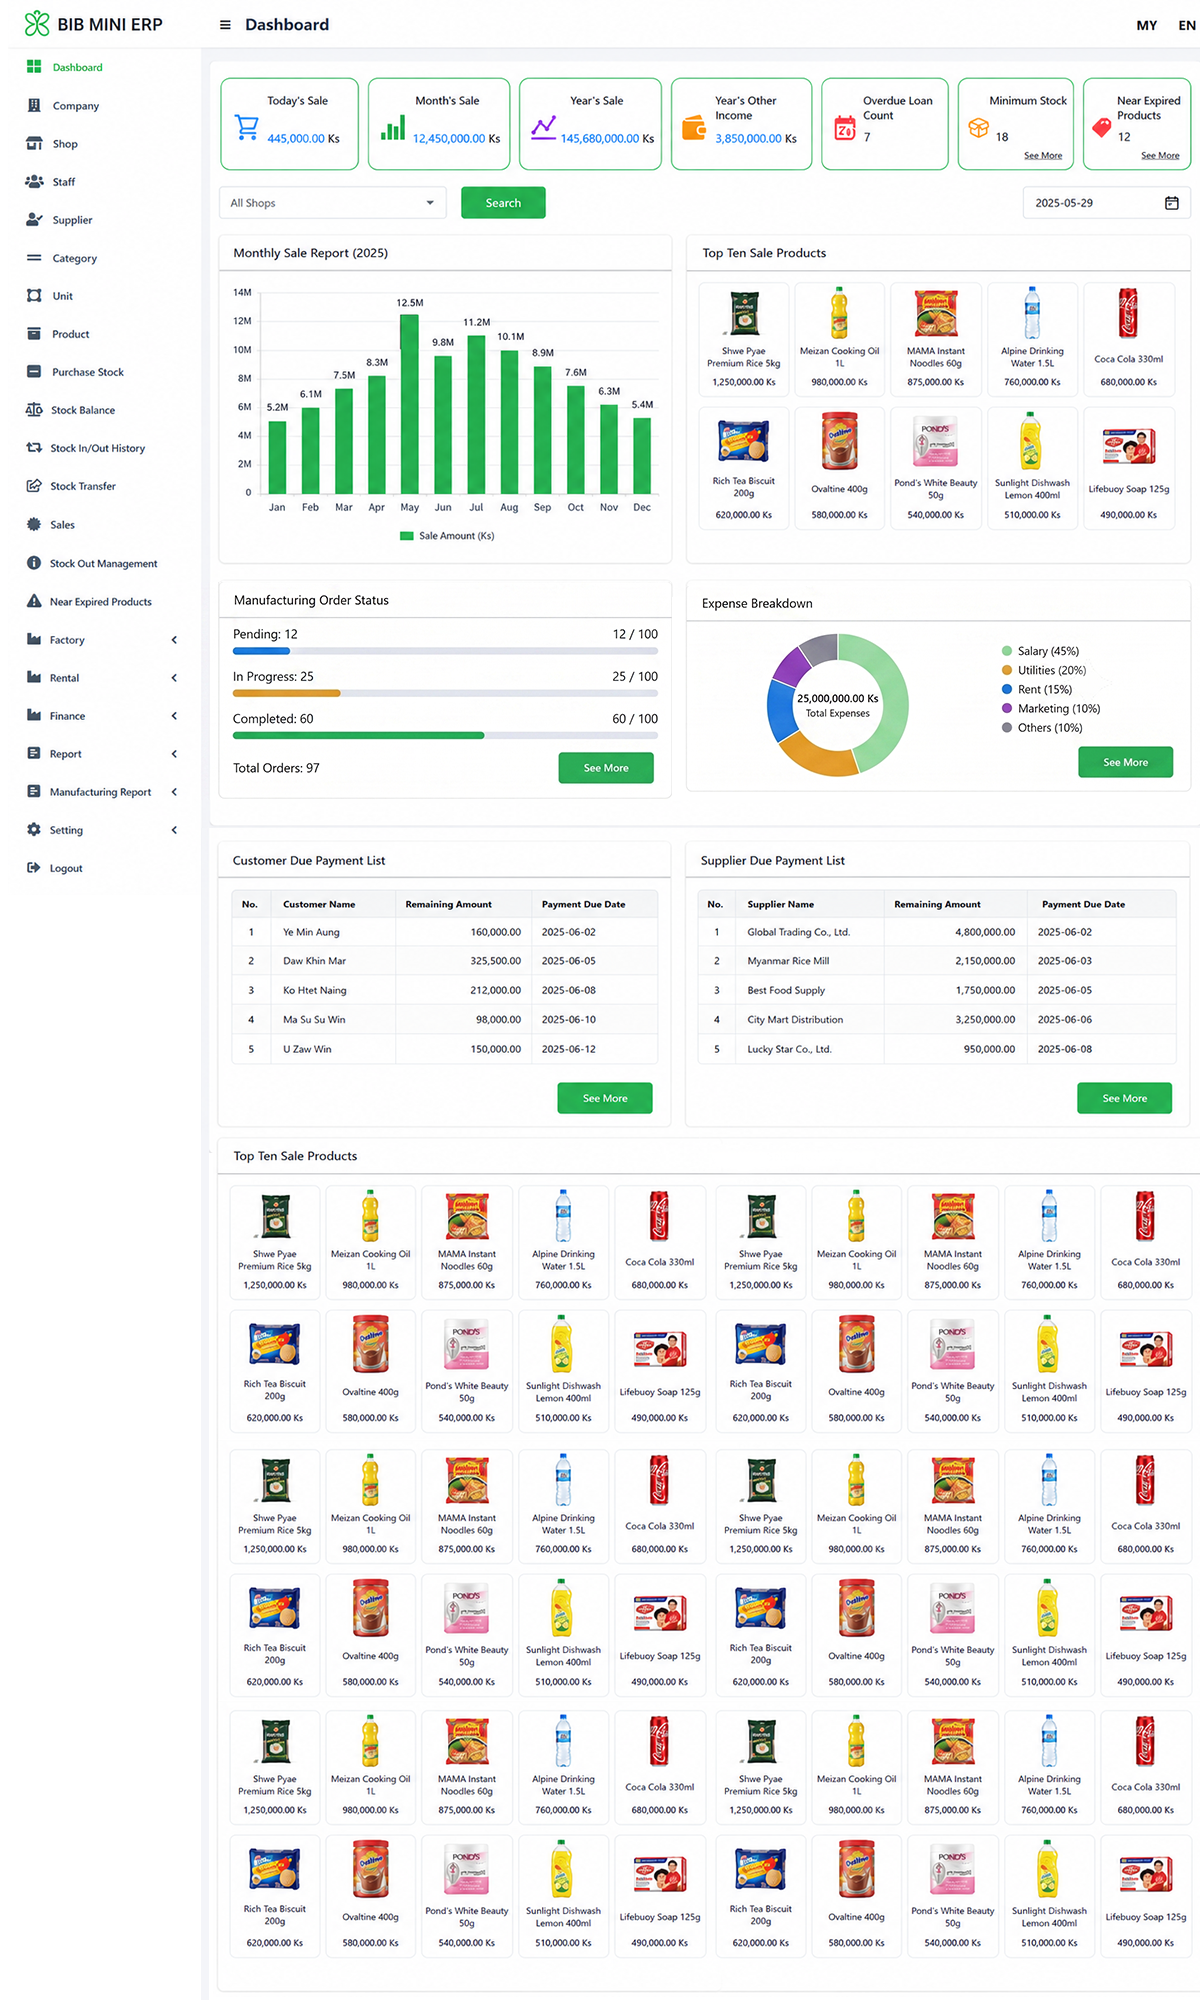Click the In Progress orange progress bar
1200x2000 pixels.
286,693
